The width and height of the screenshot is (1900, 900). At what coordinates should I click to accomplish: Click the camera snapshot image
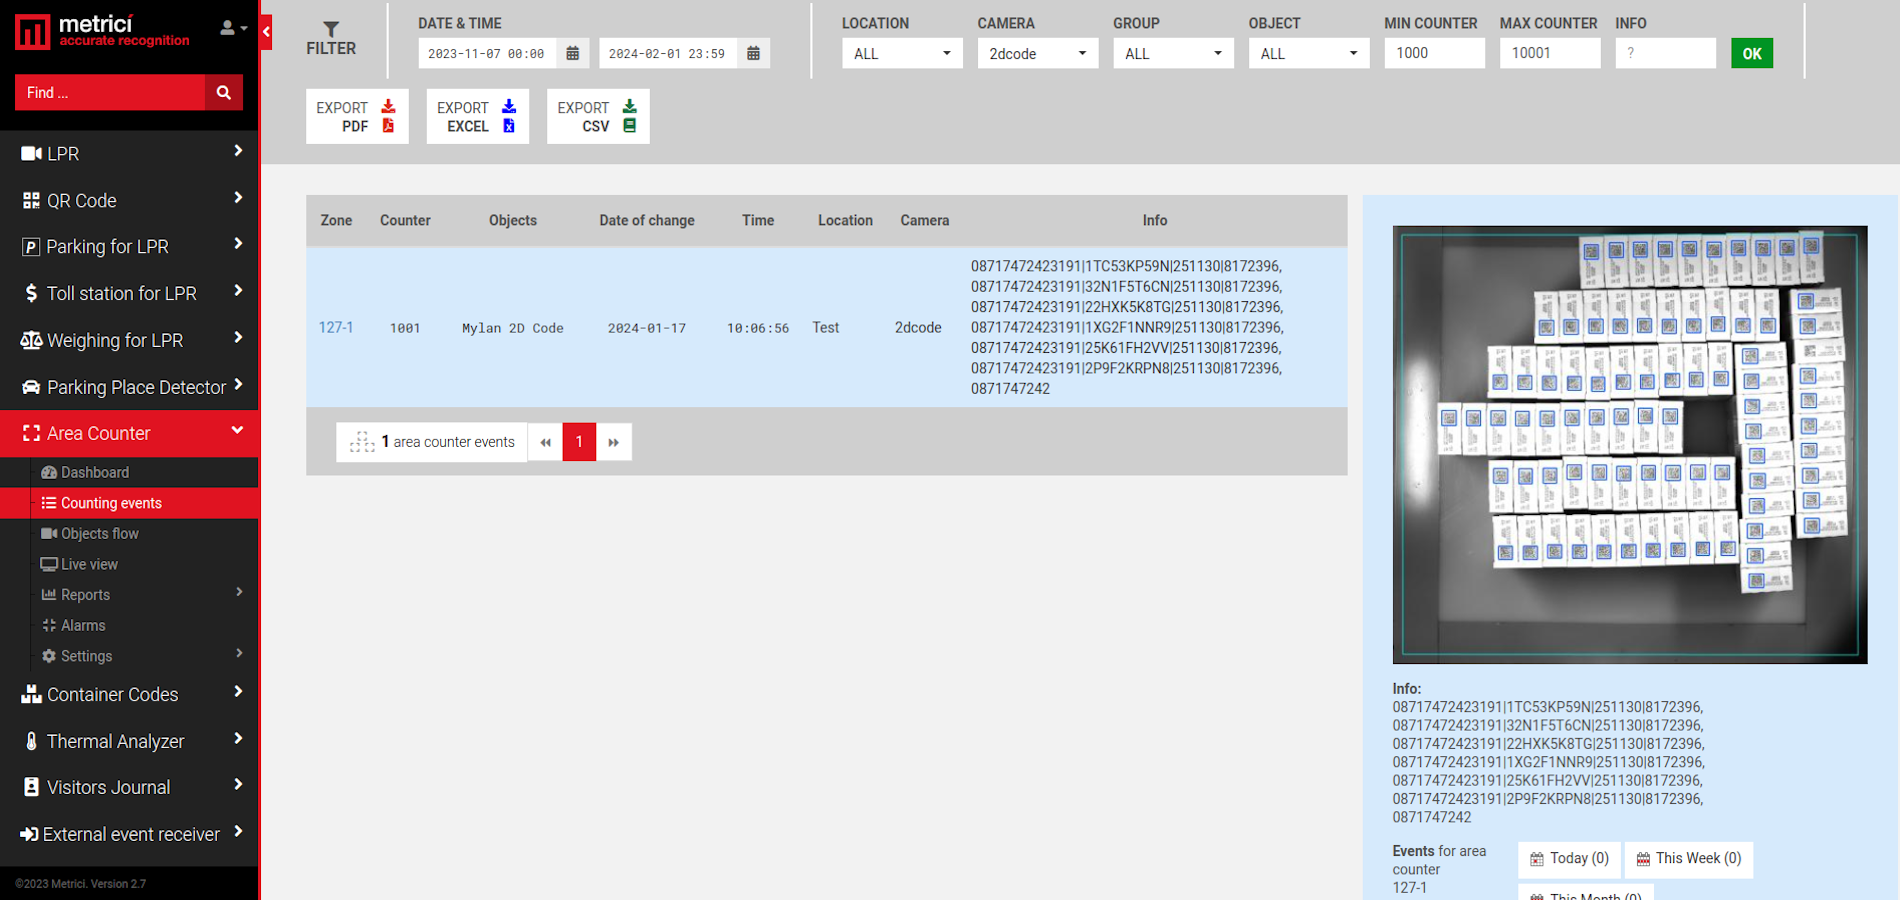pos(1630,445)
